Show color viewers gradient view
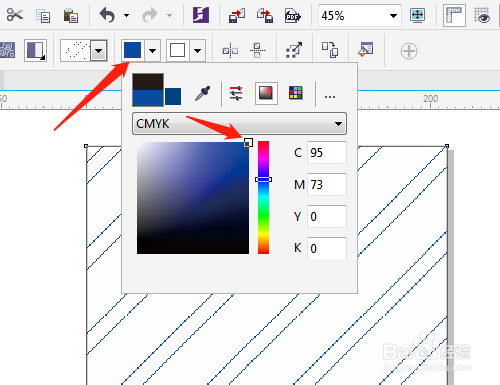 coord(266,93)
